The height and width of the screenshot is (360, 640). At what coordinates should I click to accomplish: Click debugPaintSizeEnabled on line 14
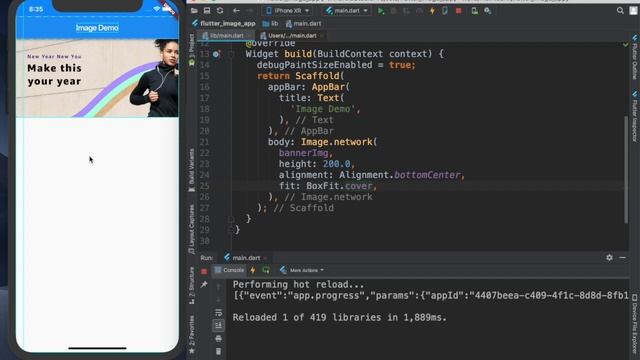314,65
